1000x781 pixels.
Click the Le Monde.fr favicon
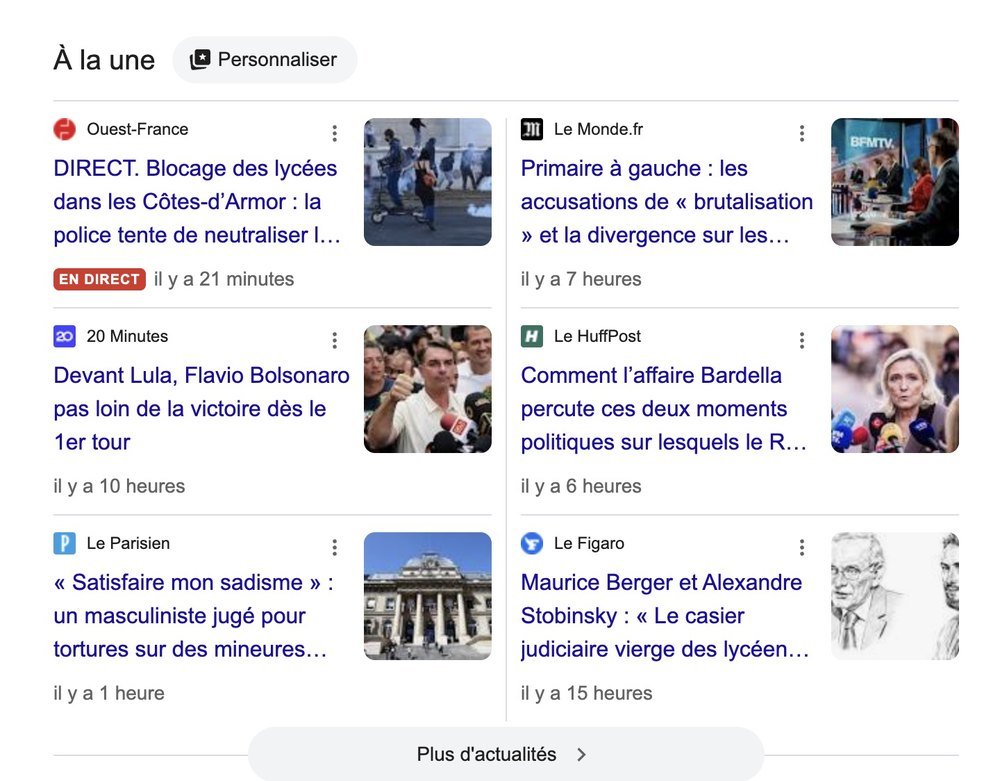pyautogui.click(x=532, y=129)
